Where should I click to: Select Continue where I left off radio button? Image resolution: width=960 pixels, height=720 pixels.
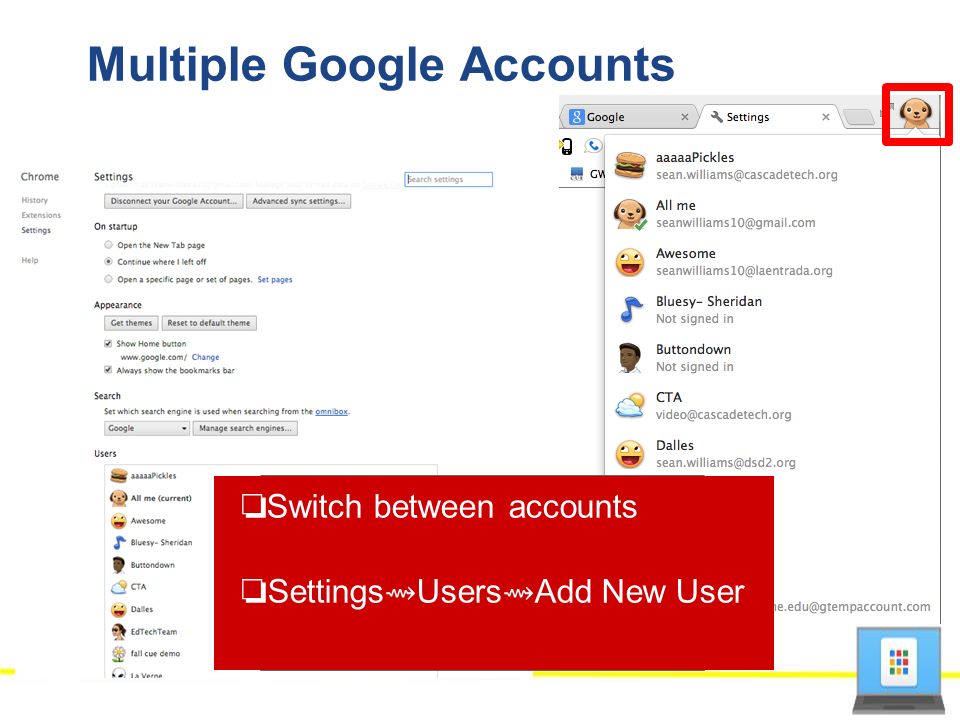(108, 261)
